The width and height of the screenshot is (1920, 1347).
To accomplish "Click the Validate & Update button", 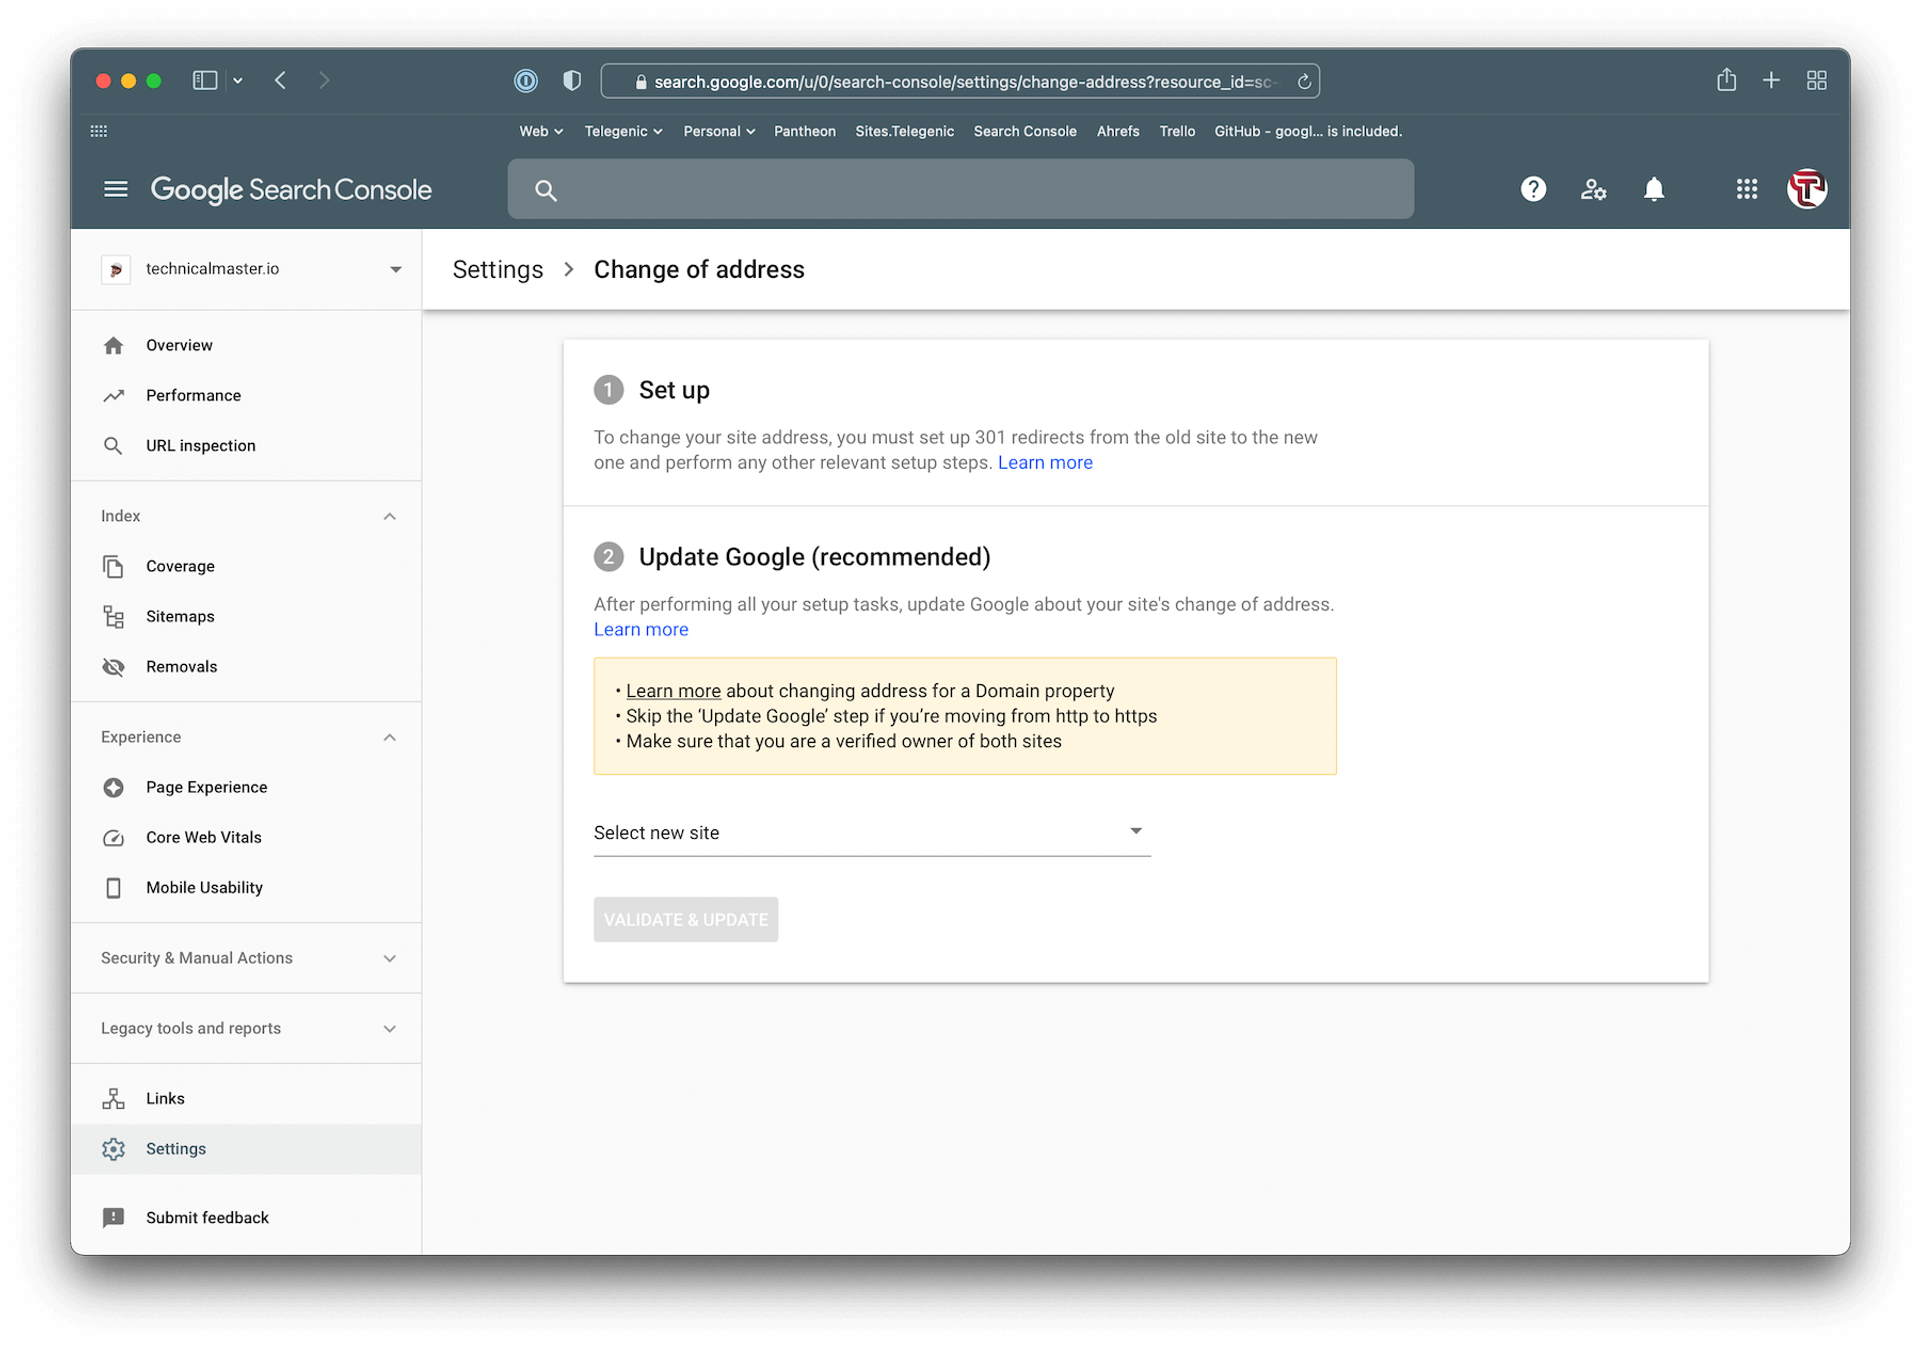I will 685,920.
